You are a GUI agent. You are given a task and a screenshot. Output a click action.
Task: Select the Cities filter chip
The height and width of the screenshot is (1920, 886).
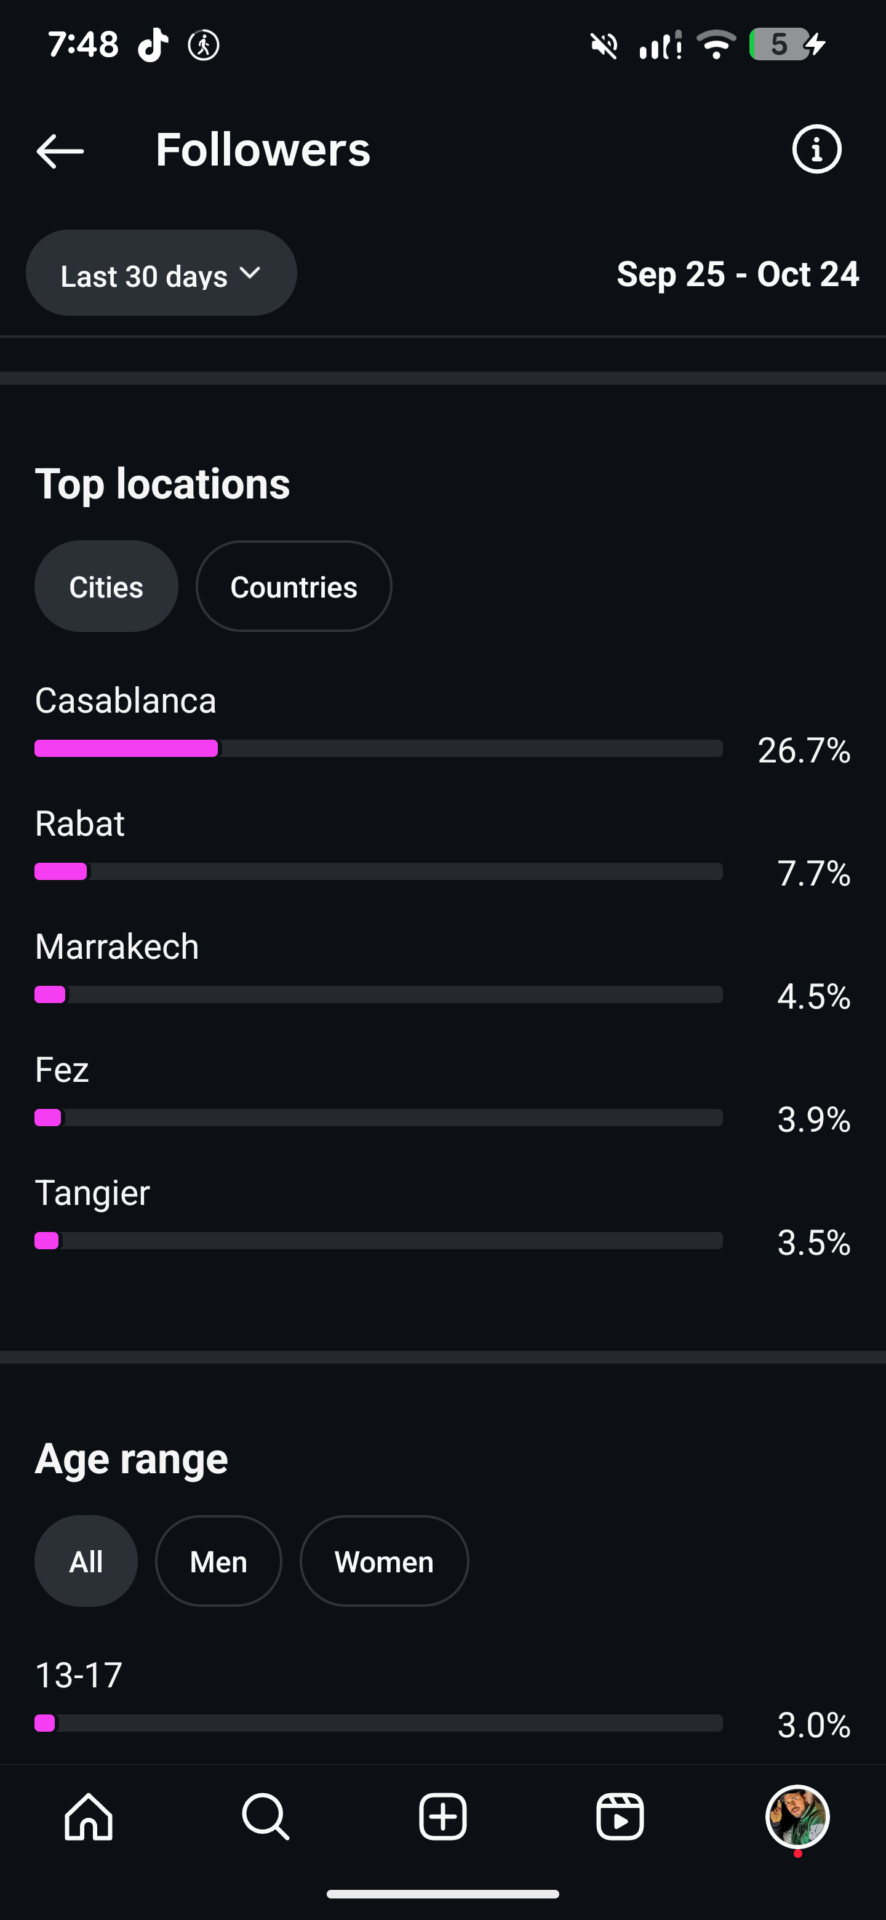pyautogui.click(x=106, y=587)
